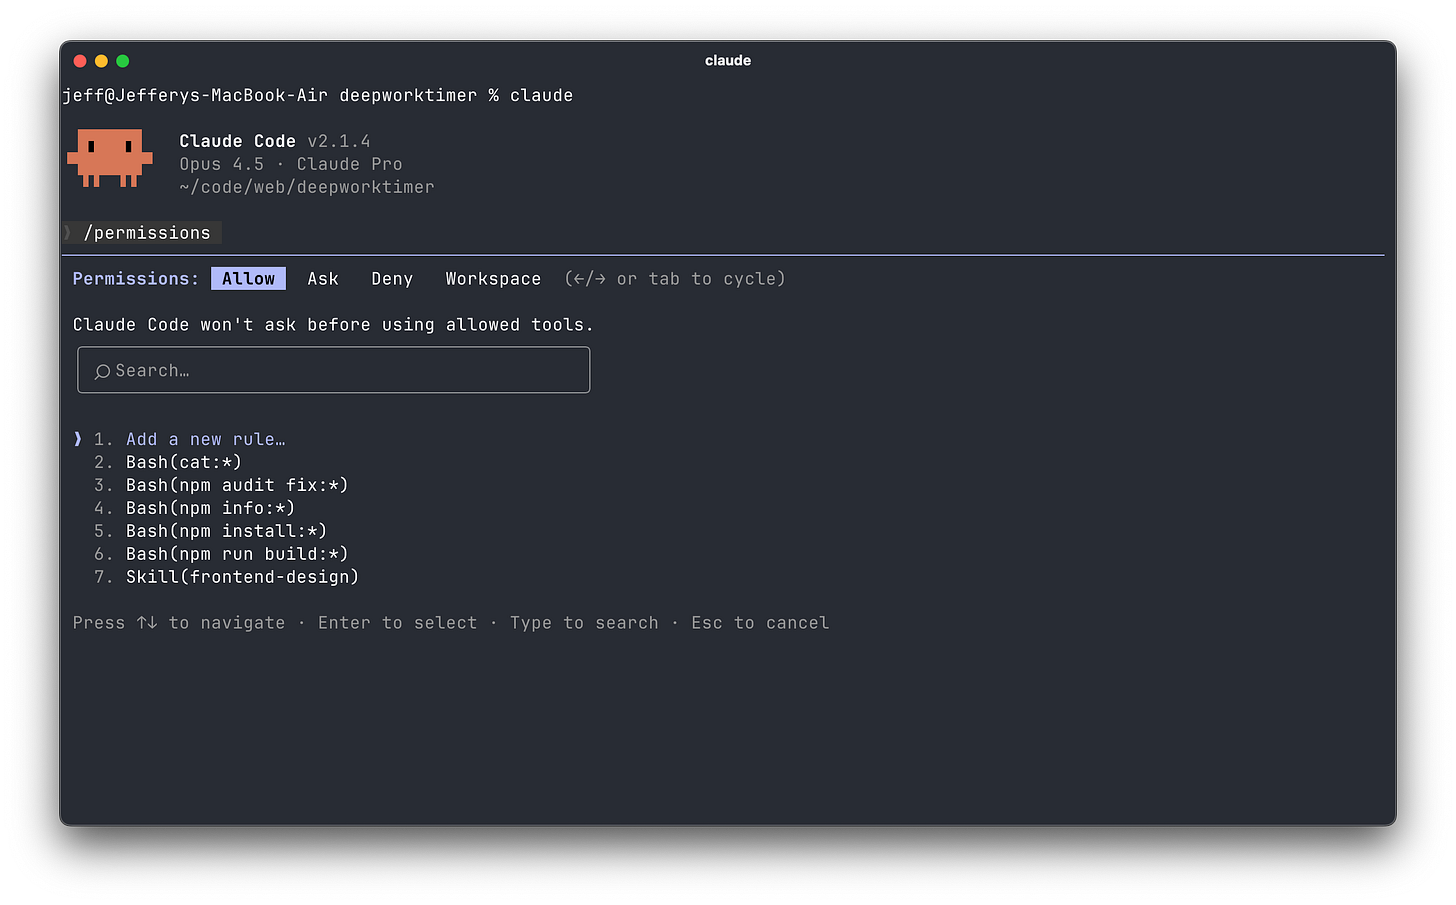This screenshot has height=905, width=1456.
Task: Open the Deny permissions tab
Action: click(391, 278)
